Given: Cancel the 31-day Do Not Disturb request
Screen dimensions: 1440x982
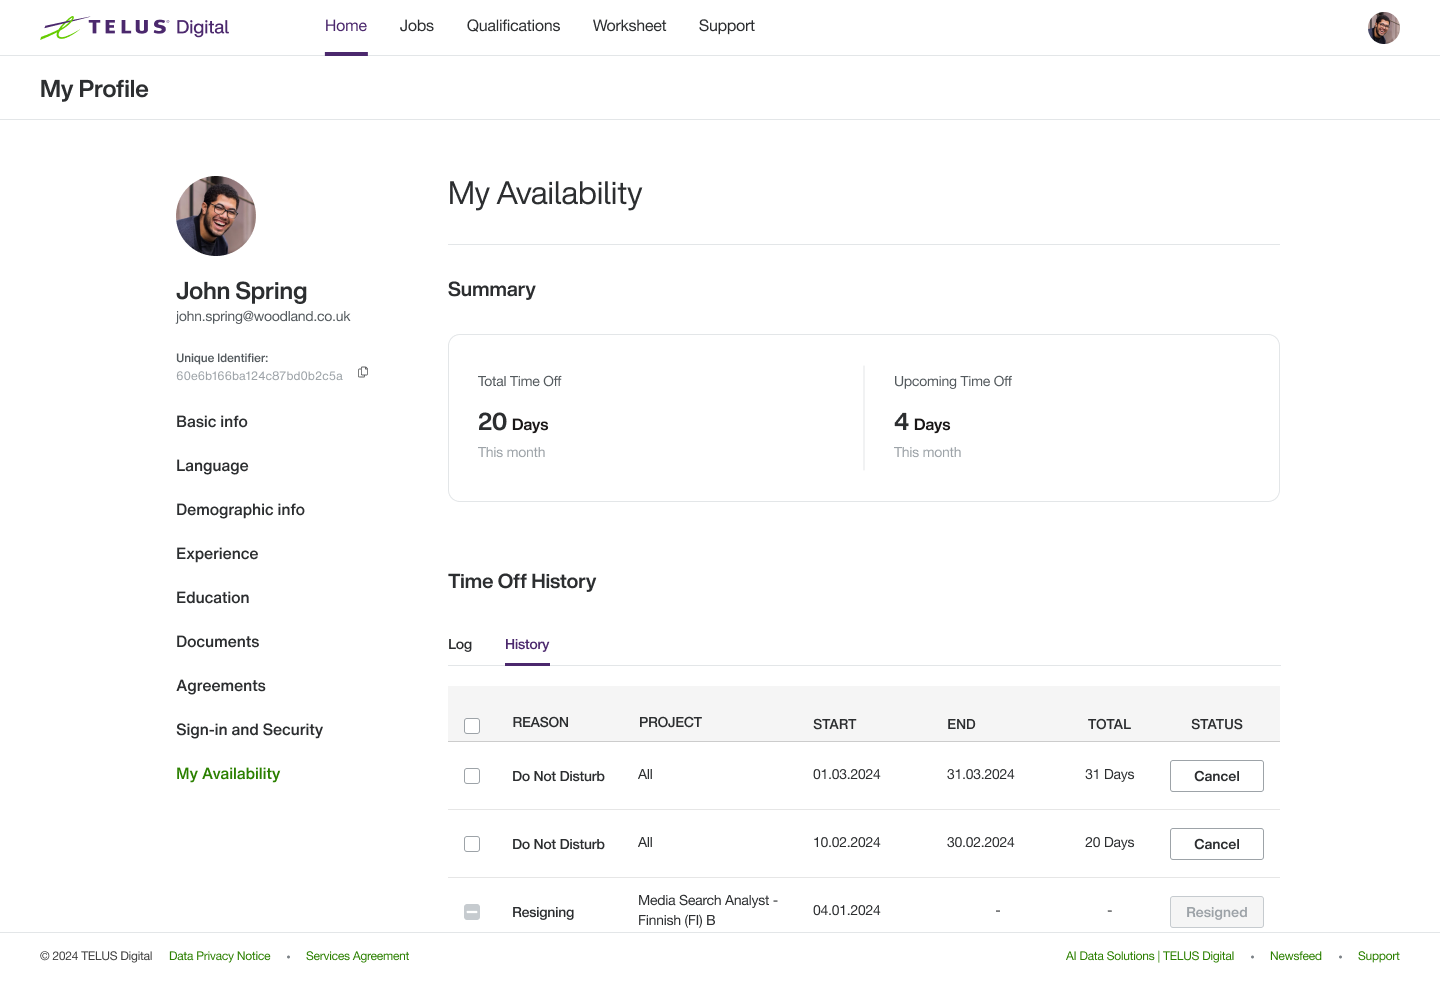Looking at the screenshot, I should click(1216, 775).
